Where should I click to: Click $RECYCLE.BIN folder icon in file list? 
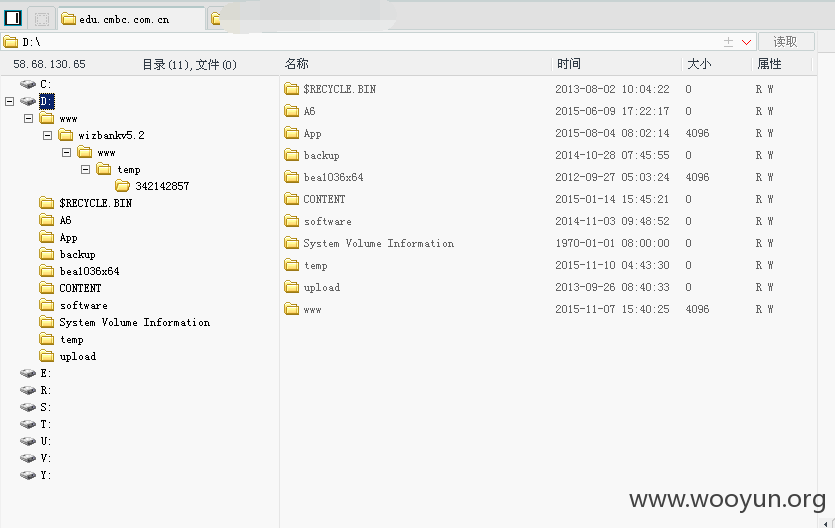click(291, 89)
